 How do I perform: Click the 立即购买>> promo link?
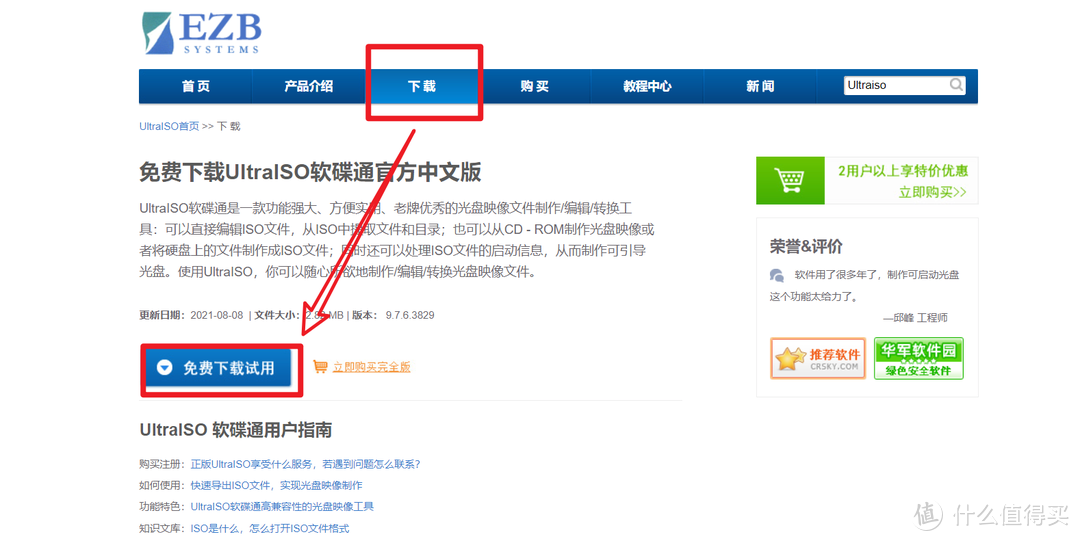[933, 192]
